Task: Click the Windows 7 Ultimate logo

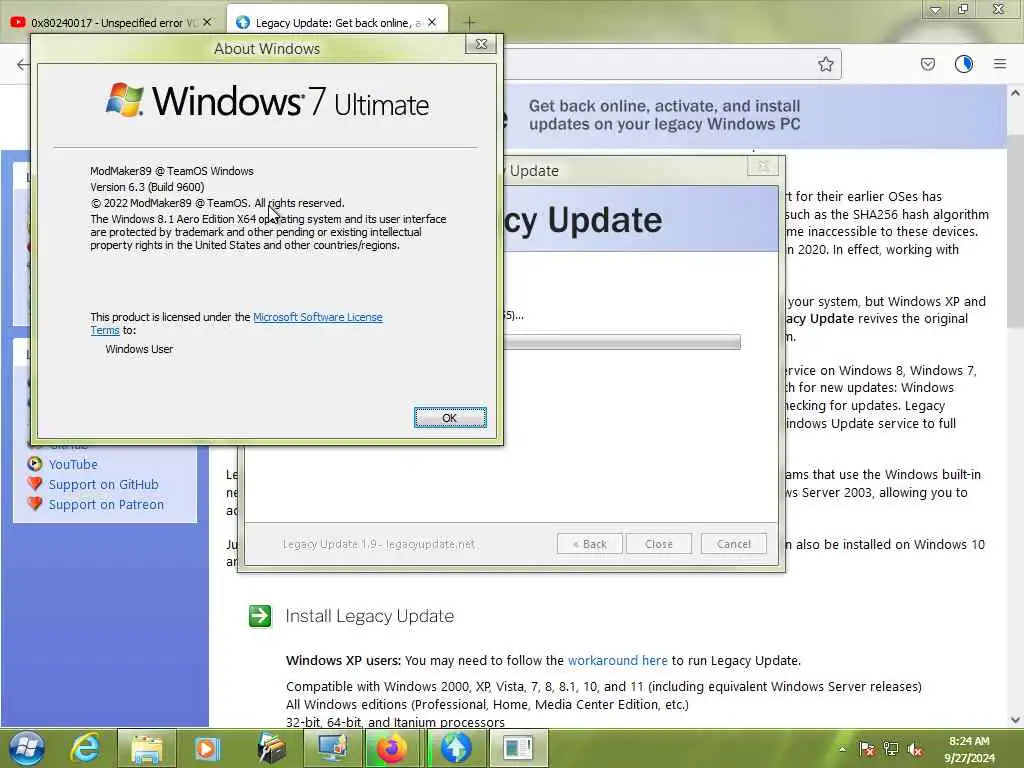Action: coord(267,101)
